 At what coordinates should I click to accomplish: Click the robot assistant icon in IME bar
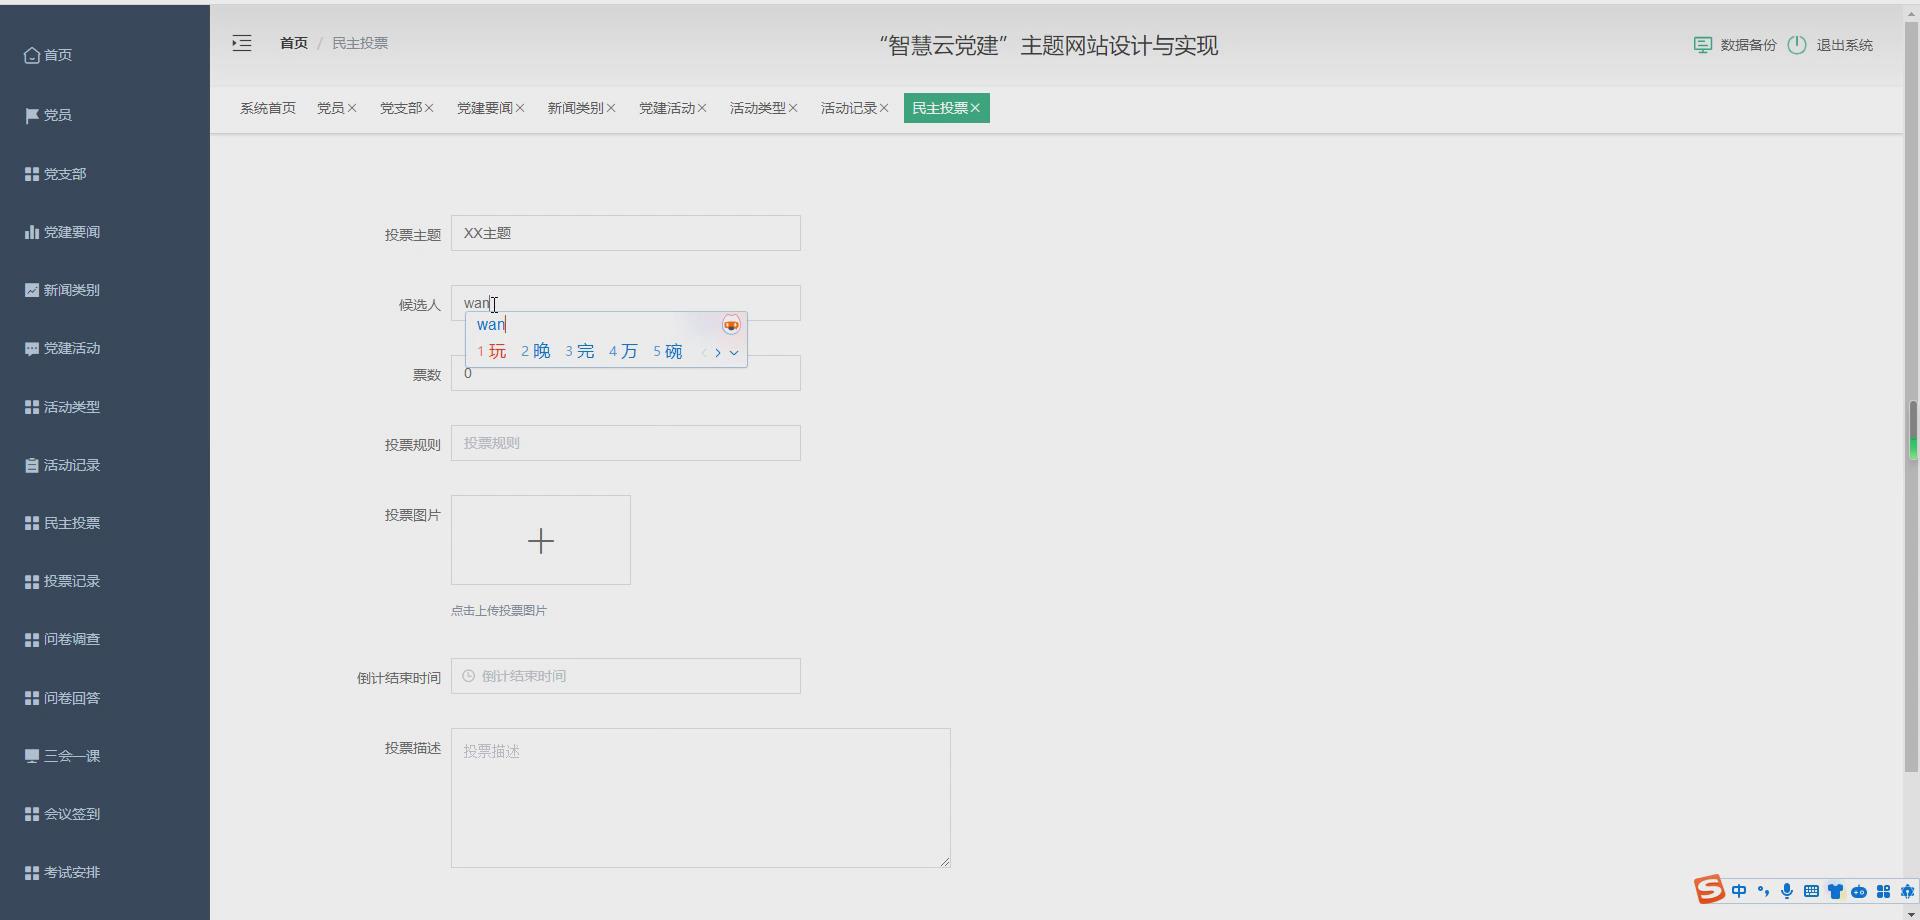click(1859, 891)
